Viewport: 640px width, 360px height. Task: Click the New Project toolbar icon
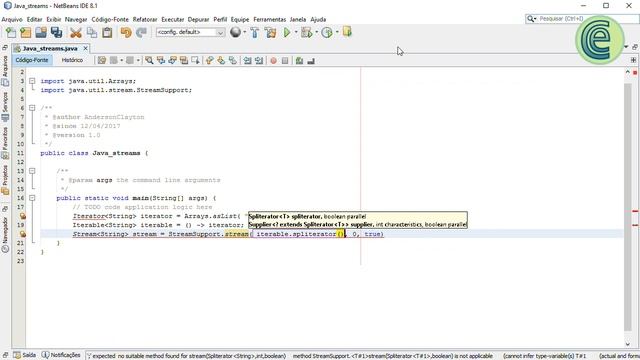pyautogui.click(x=26, y=33)
